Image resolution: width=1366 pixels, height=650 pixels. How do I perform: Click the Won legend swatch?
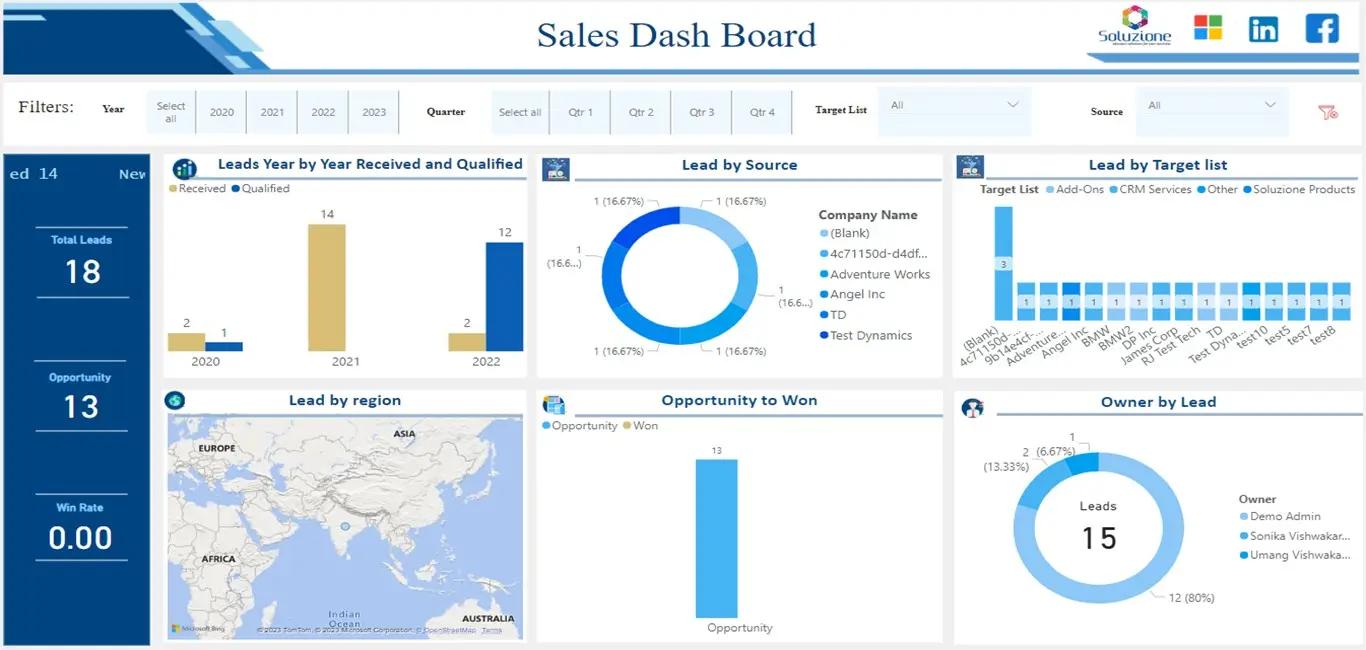pos(627,426)
